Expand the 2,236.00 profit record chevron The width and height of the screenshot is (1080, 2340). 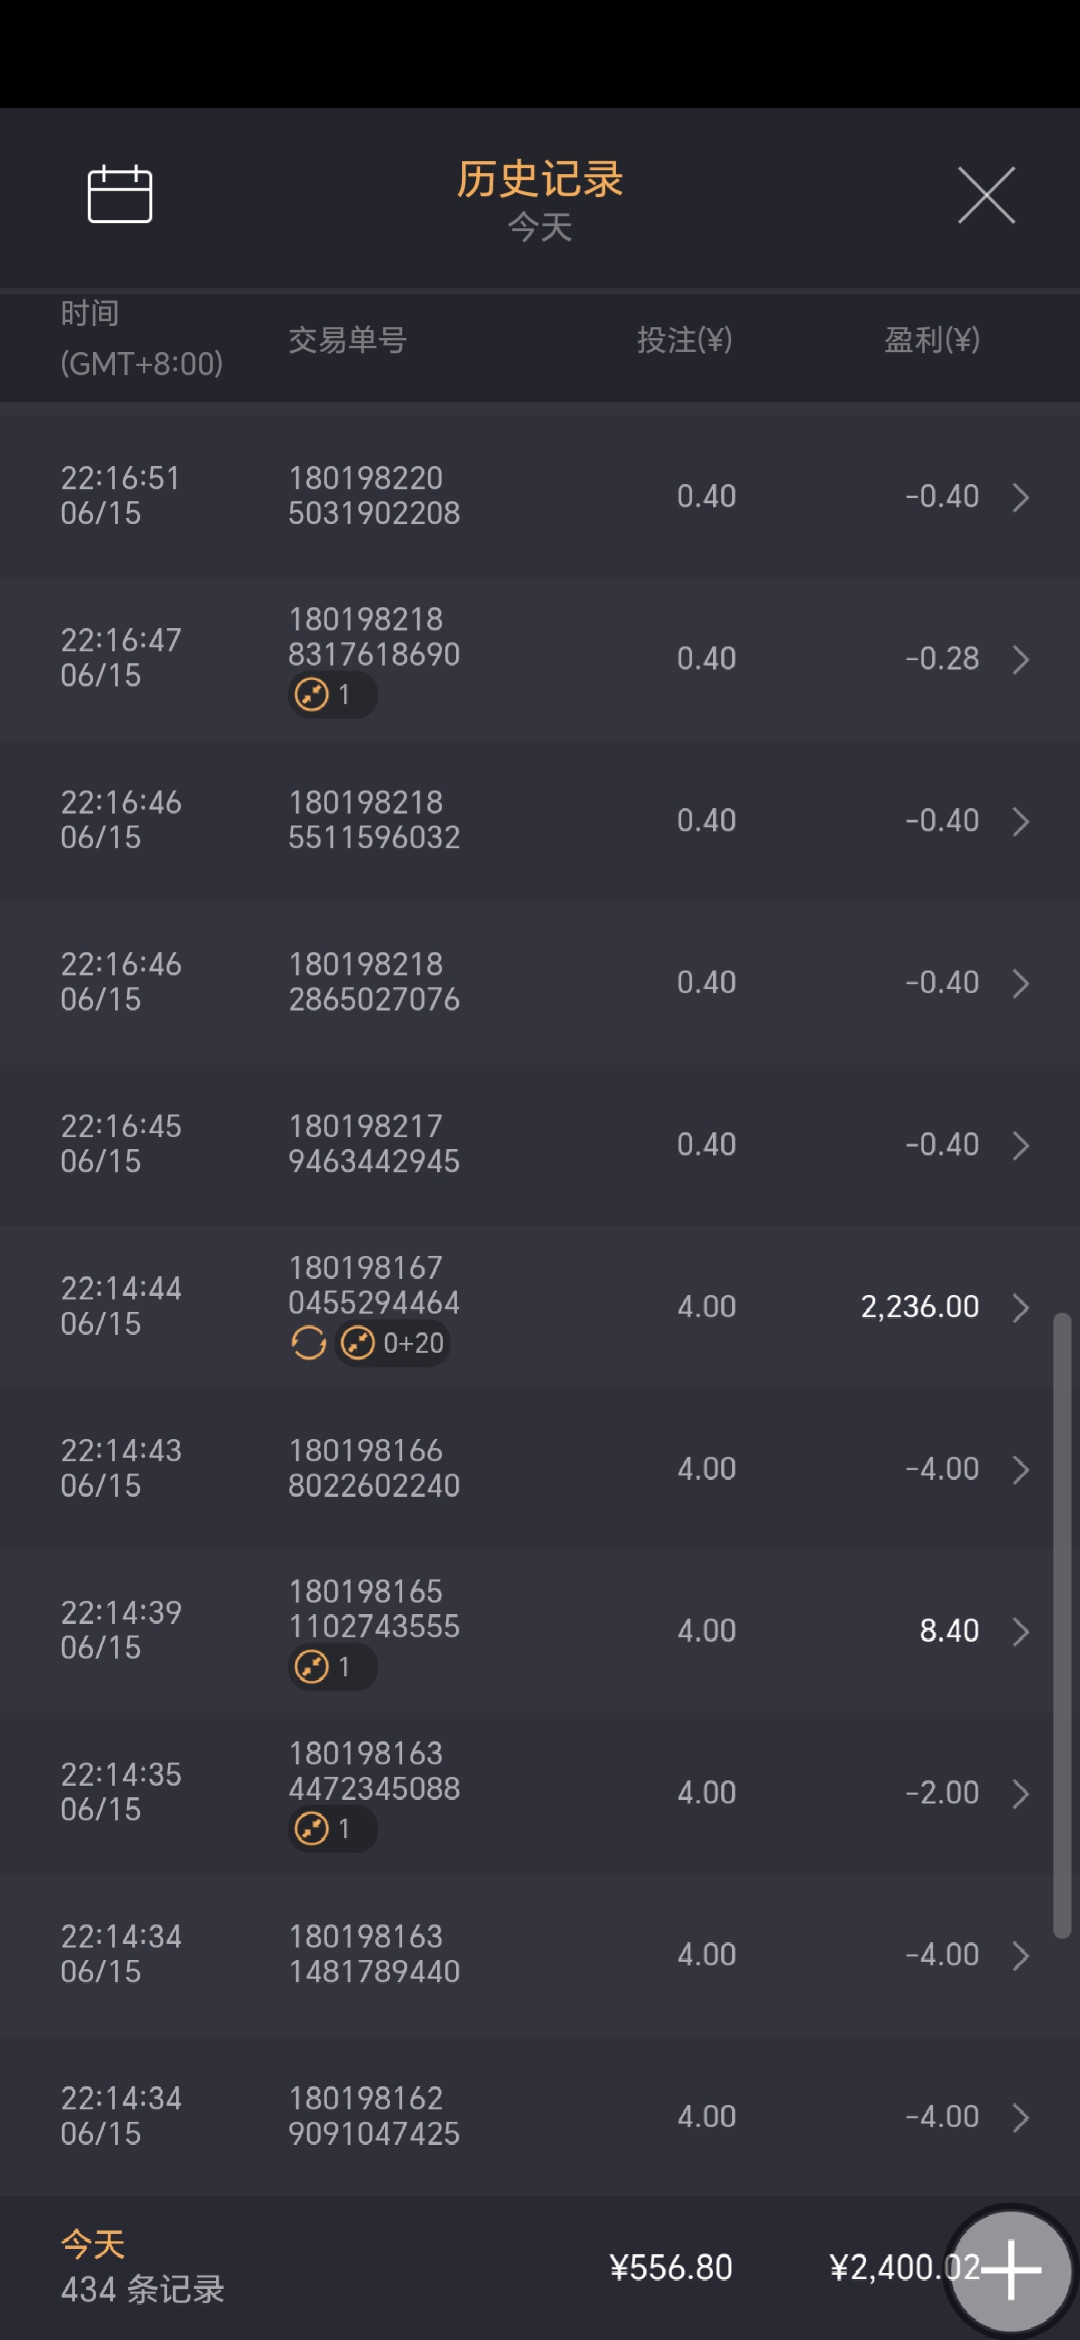point(1020,1307)
